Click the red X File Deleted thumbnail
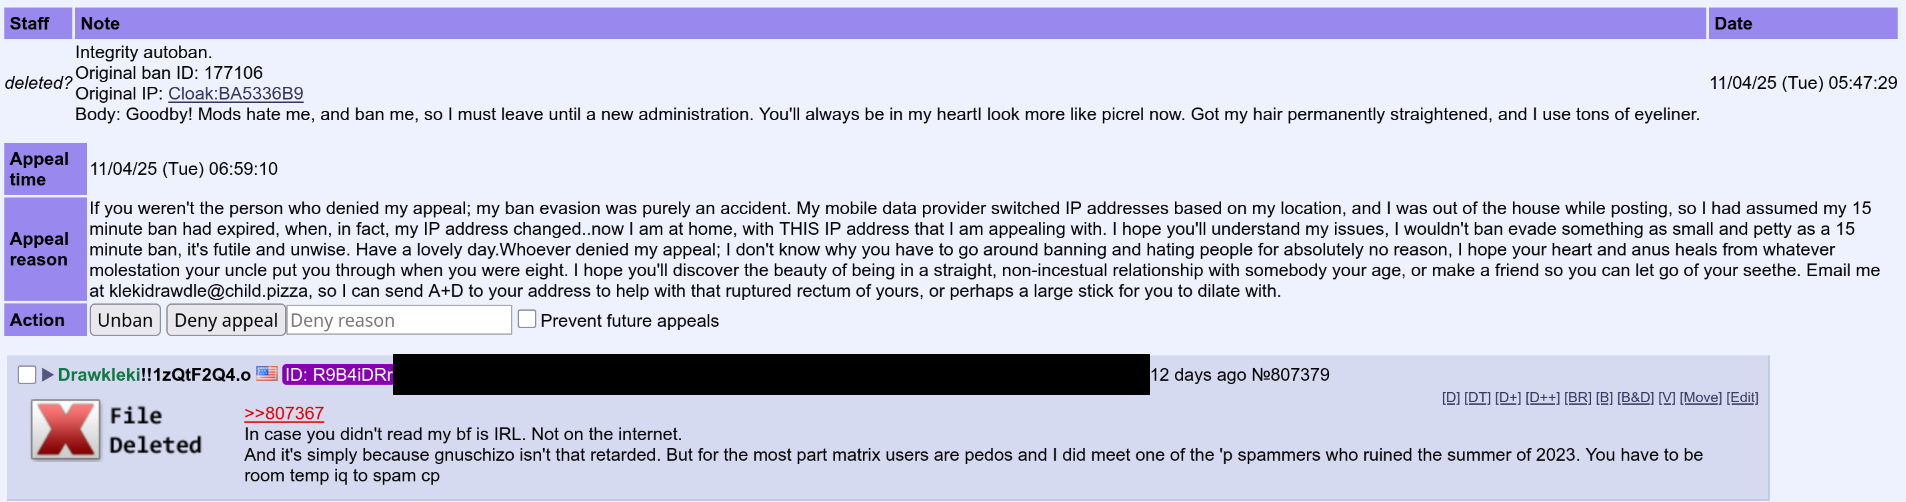 click(x=66, y=430)
